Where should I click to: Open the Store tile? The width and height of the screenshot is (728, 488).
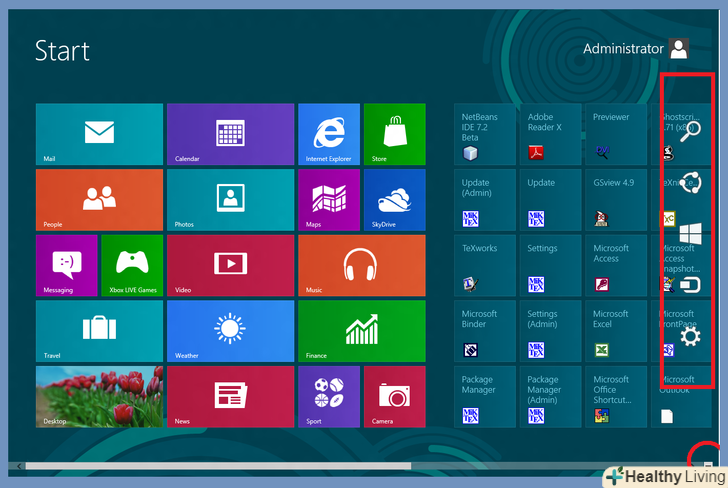click(394, 134)
